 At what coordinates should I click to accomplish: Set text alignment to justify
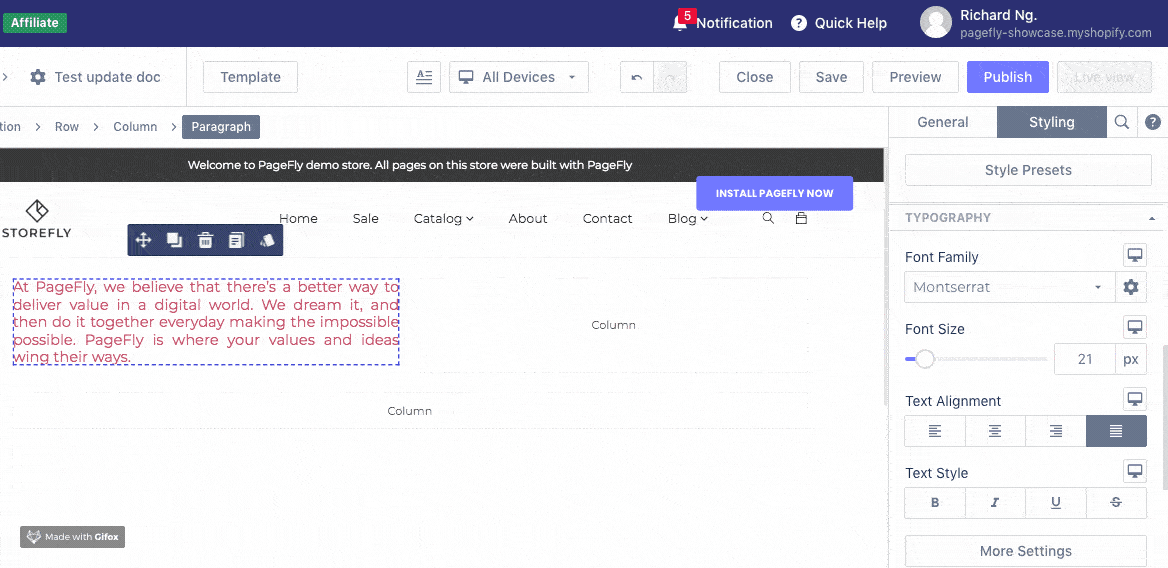tap(1116, 431)
